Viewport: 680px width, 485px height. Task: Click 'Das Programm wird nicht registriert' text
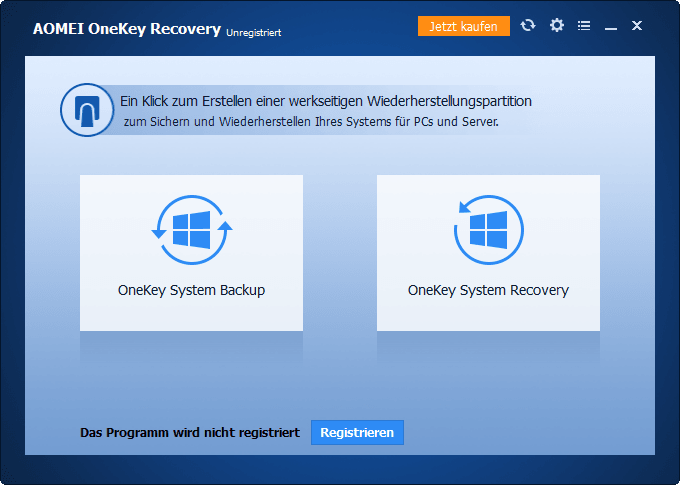190,433
